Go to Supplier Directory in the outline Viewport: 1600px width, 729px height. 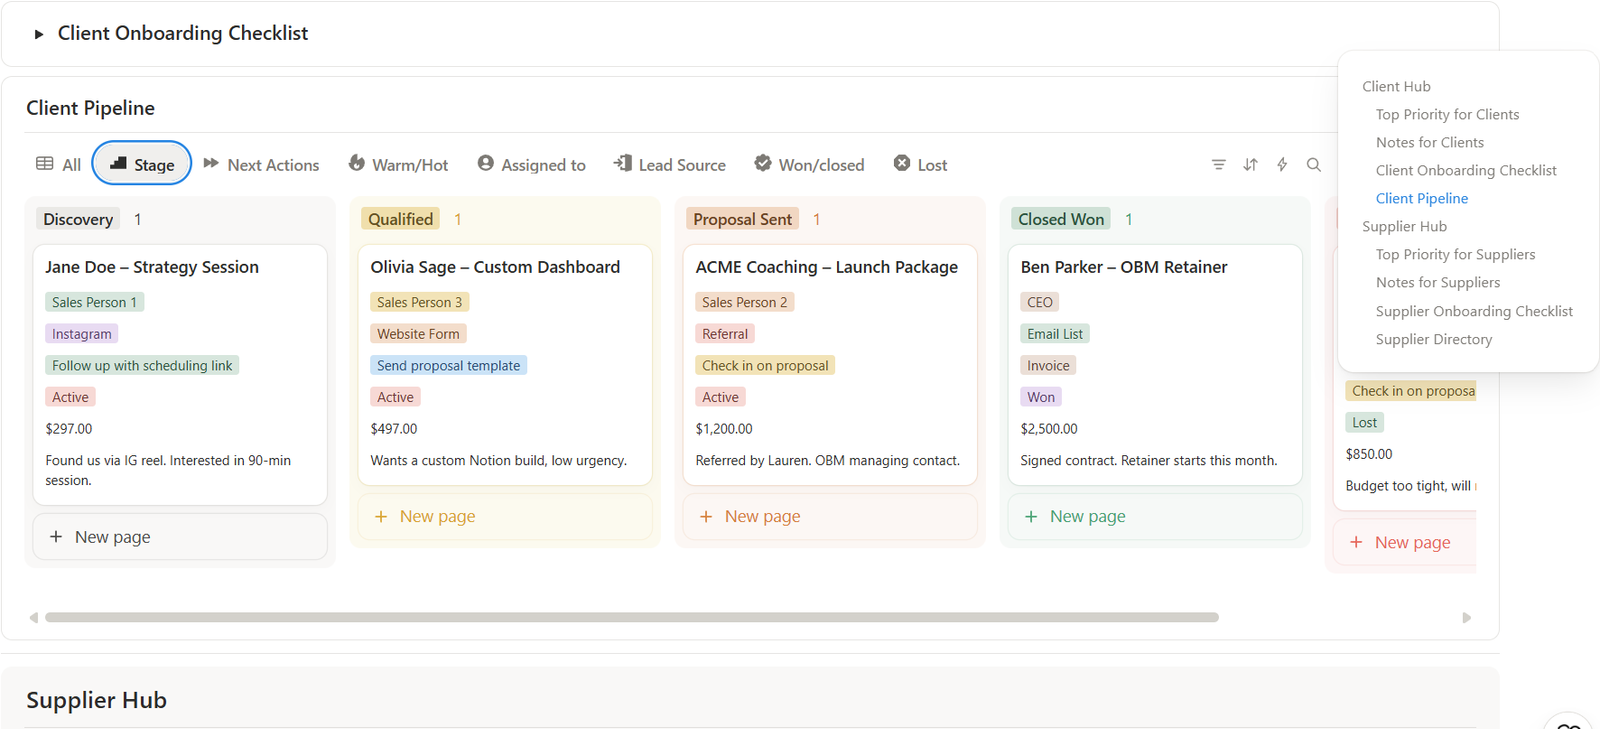click(1433, 340)
